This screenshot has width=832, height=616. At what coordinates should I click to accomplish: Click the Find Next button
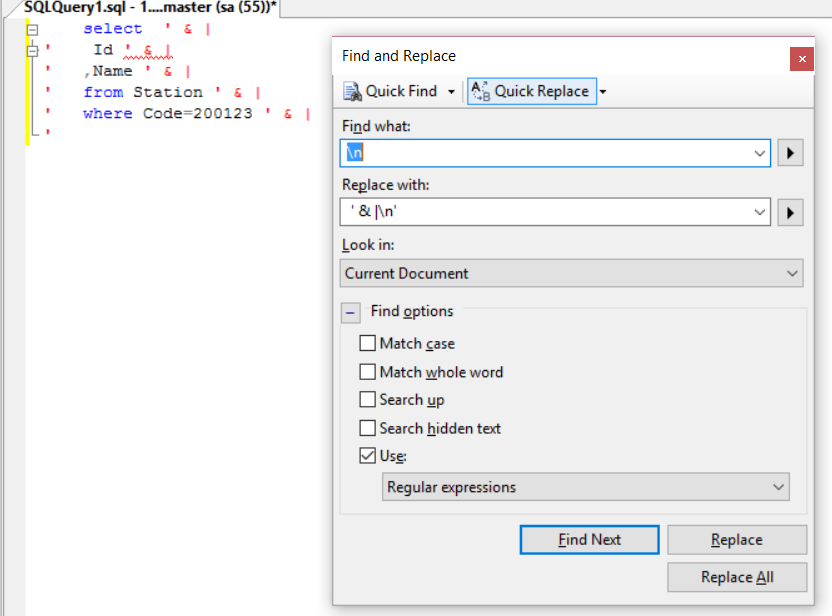pos(589,540)
